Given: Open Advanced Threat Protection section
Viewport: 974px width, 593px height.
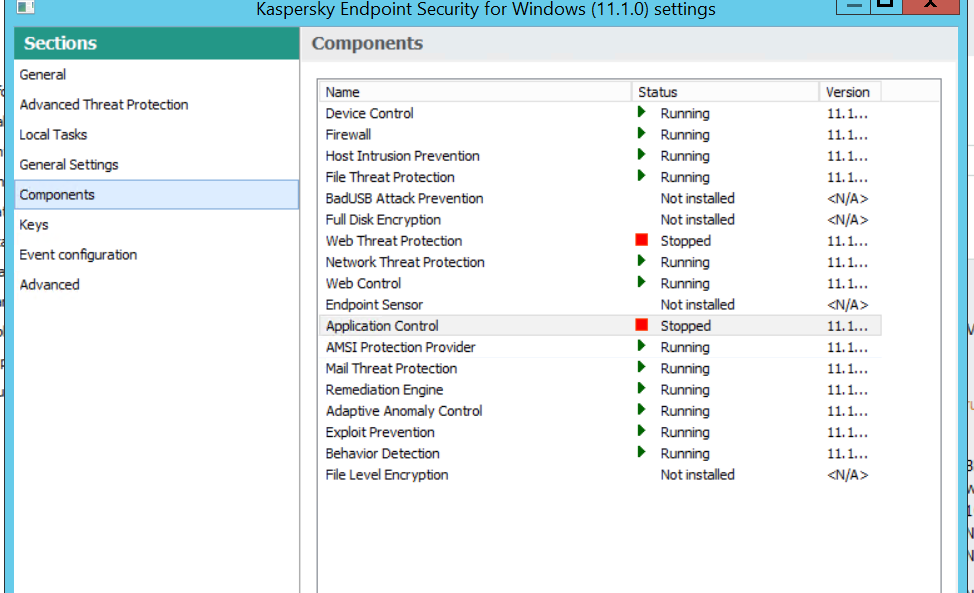Looking at the screenshot, I should coord(104,105).
